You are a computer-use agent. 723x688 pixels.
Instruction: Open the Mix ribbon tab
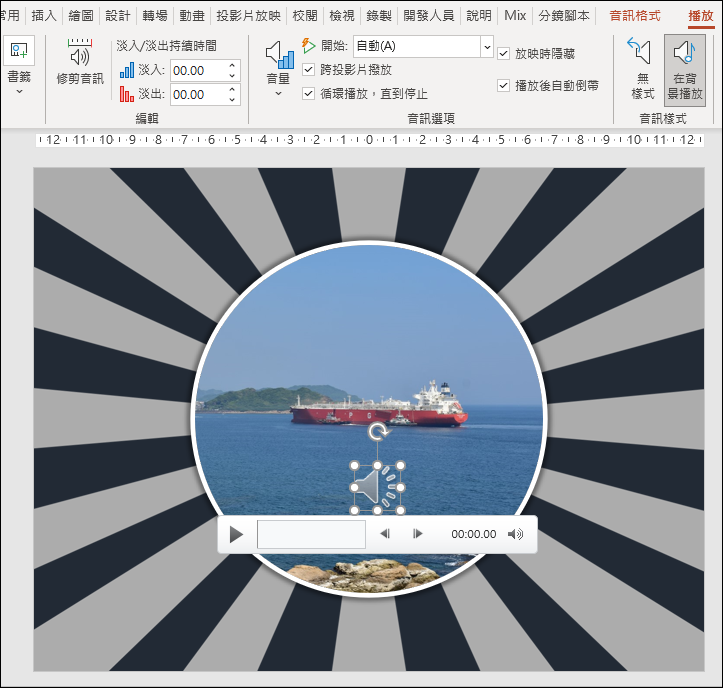515,16
